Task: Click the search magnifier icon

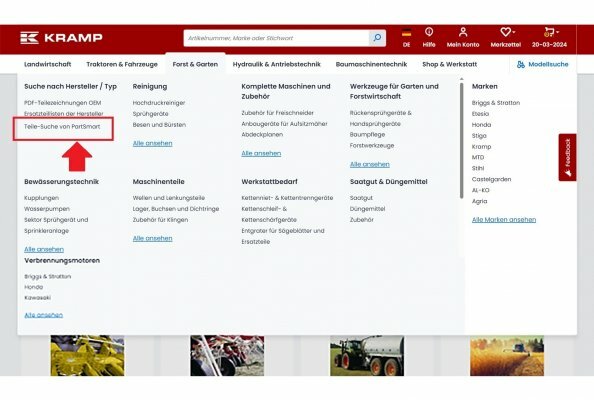Action: click(377, 38)
